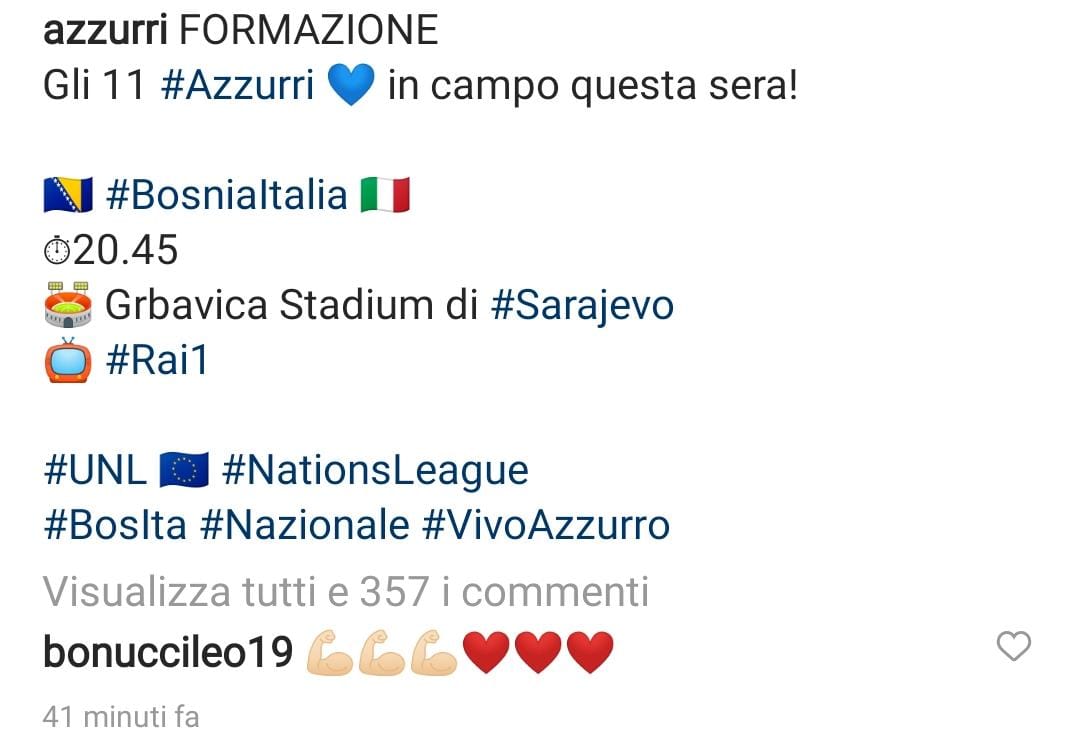Image resolution: width=1080 pixels, height=750 pixels.
Task: Click the stadium emoji before Grbavica Stadium
Action: pyautogui.click(x=66, y=304)
